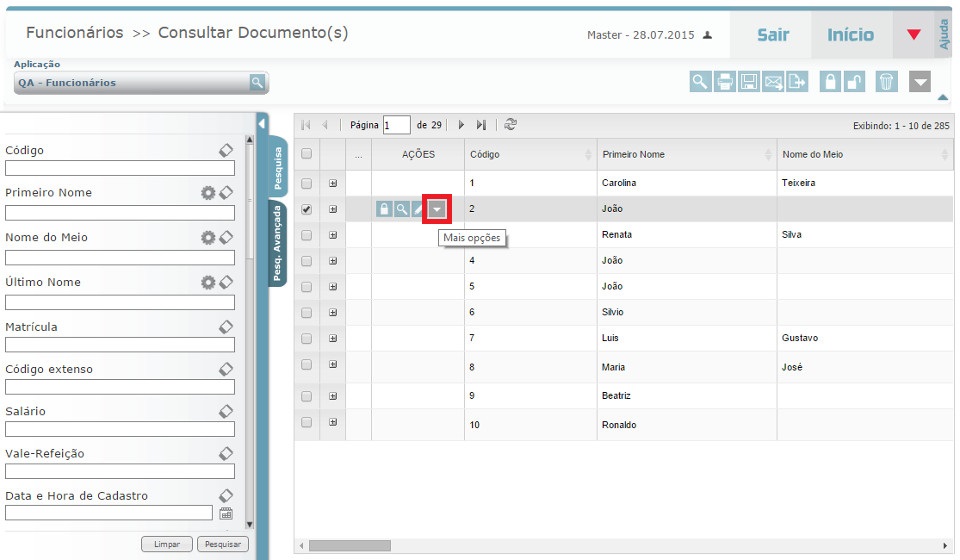Image resolution: width=960 pixels, height=560 pixels.
Task: Click the export document icon
Action: 797,81
